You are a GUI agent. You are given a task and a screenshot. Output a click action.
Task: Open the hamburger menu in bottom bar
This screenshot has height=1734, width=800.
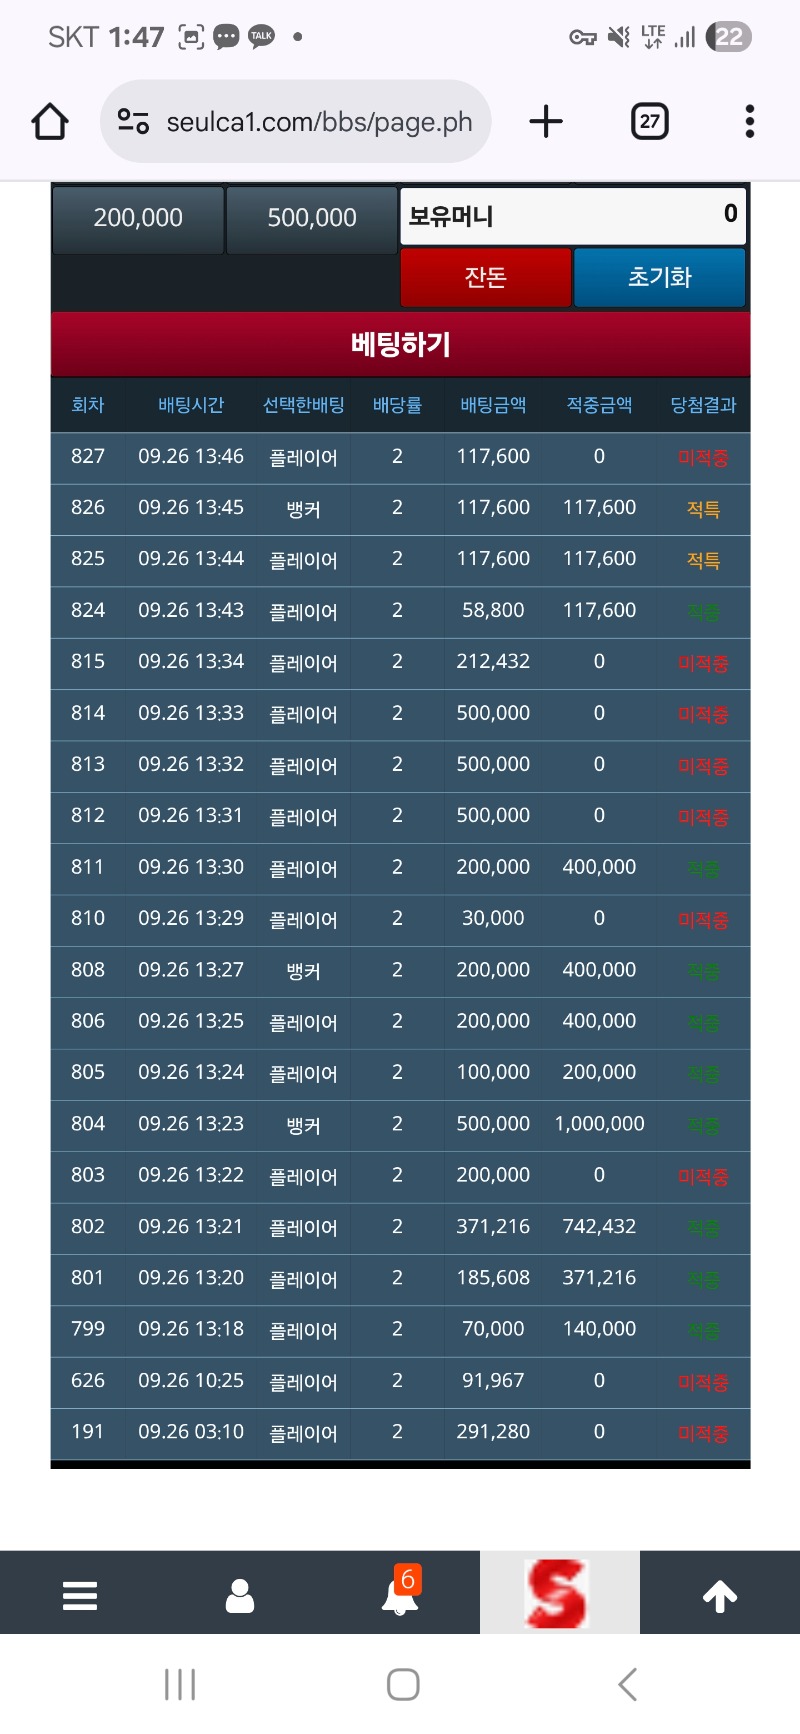[80, 1596]
